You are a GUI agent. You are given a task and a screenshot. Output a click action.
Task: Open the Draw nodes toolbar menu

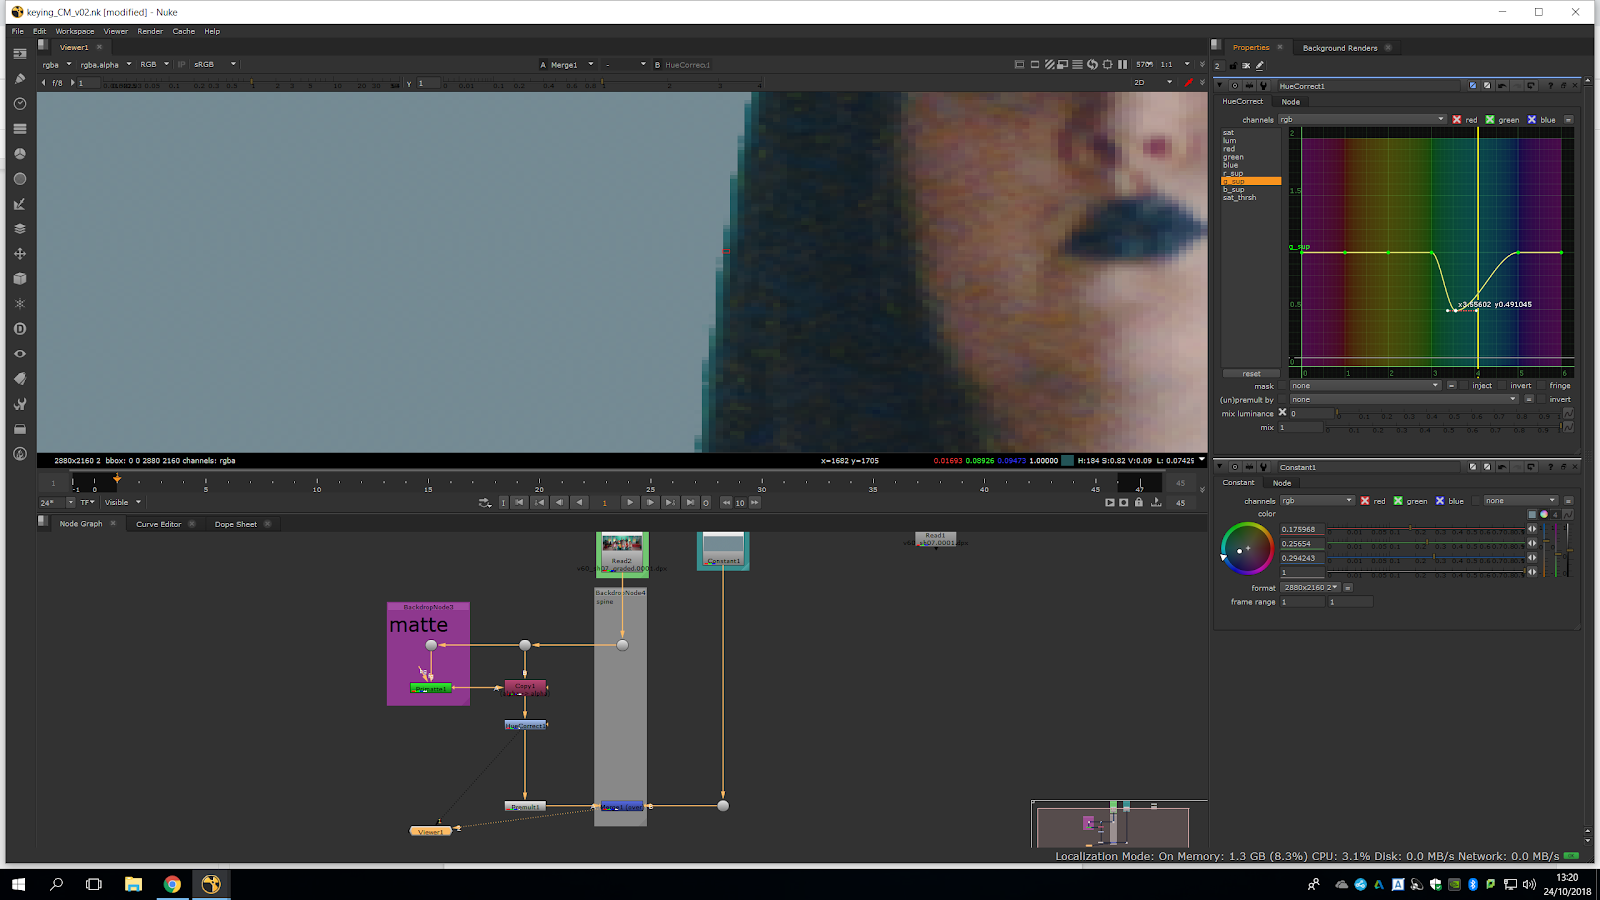click(x=19, y=78)
